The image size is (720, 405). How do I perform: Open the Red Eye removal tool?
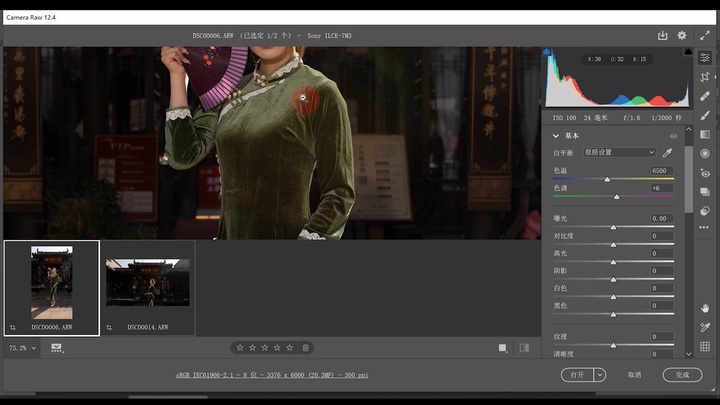tap(705, 173)
